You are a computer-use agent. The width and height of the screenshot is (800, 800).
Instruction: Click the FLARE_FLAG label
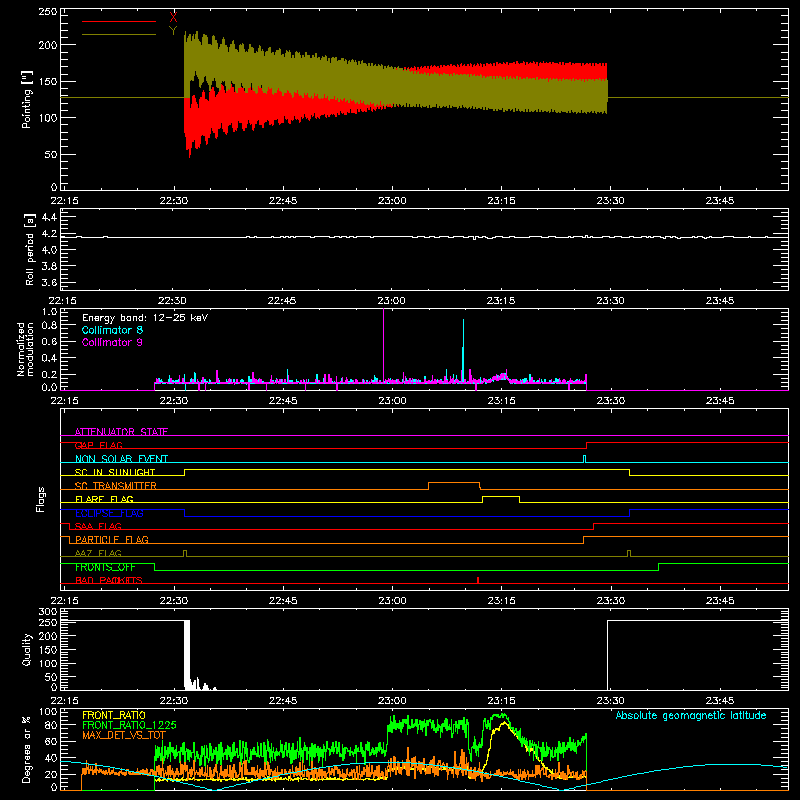click(x=104, y=499)
